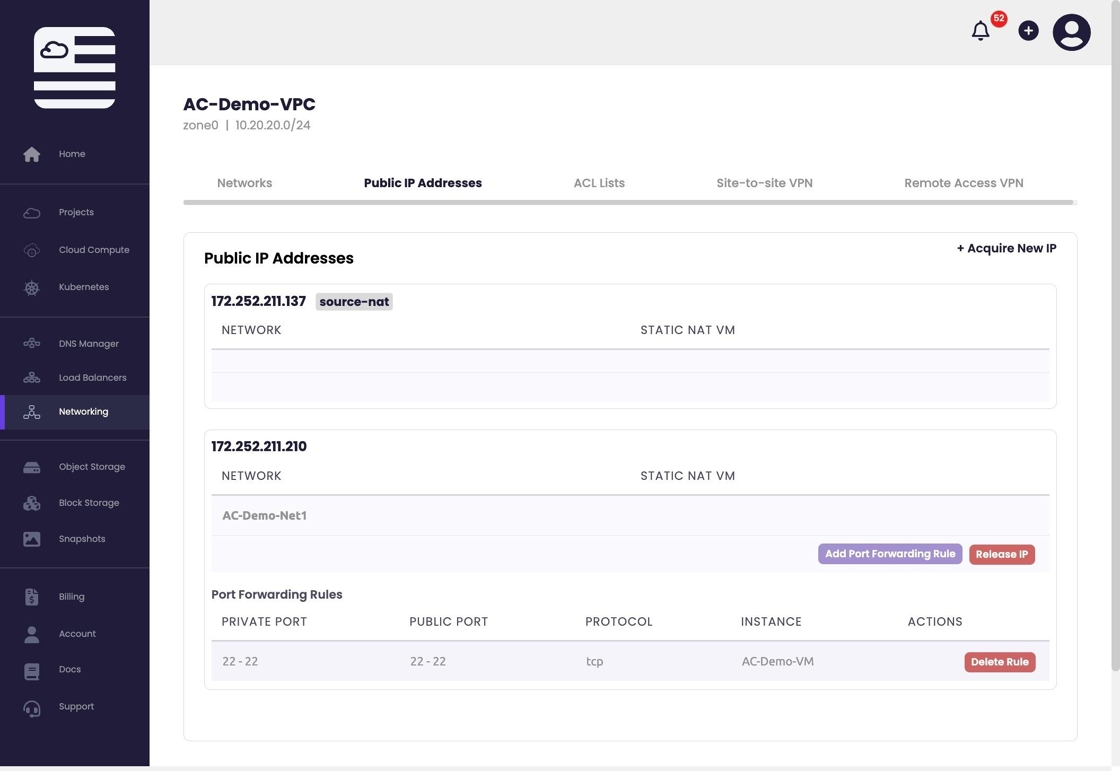Open the user profile avatar
The height and width of the screenshot is (771, 1120).
(x=1071, y=32)
